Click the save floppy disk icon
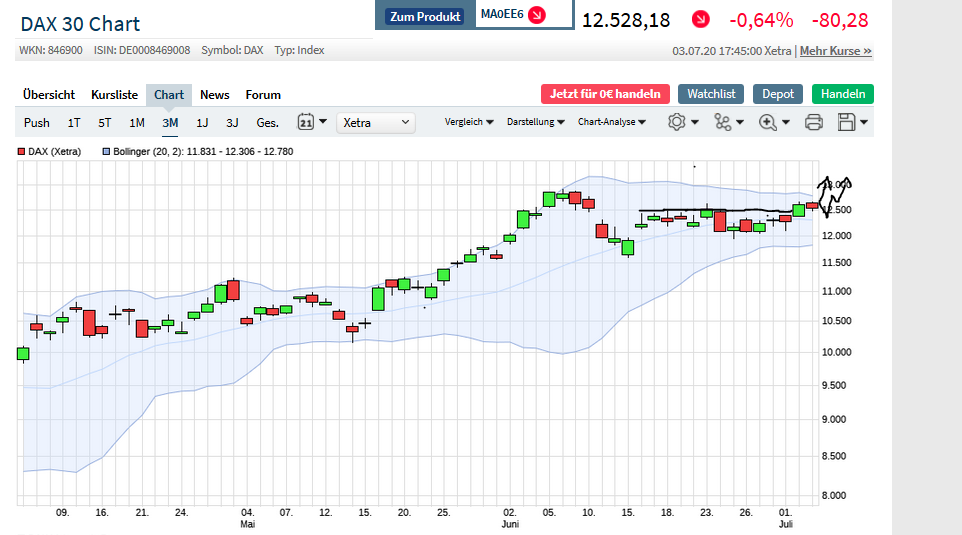Viewport: 962px width, 535px height. click(x=846, y=122)
